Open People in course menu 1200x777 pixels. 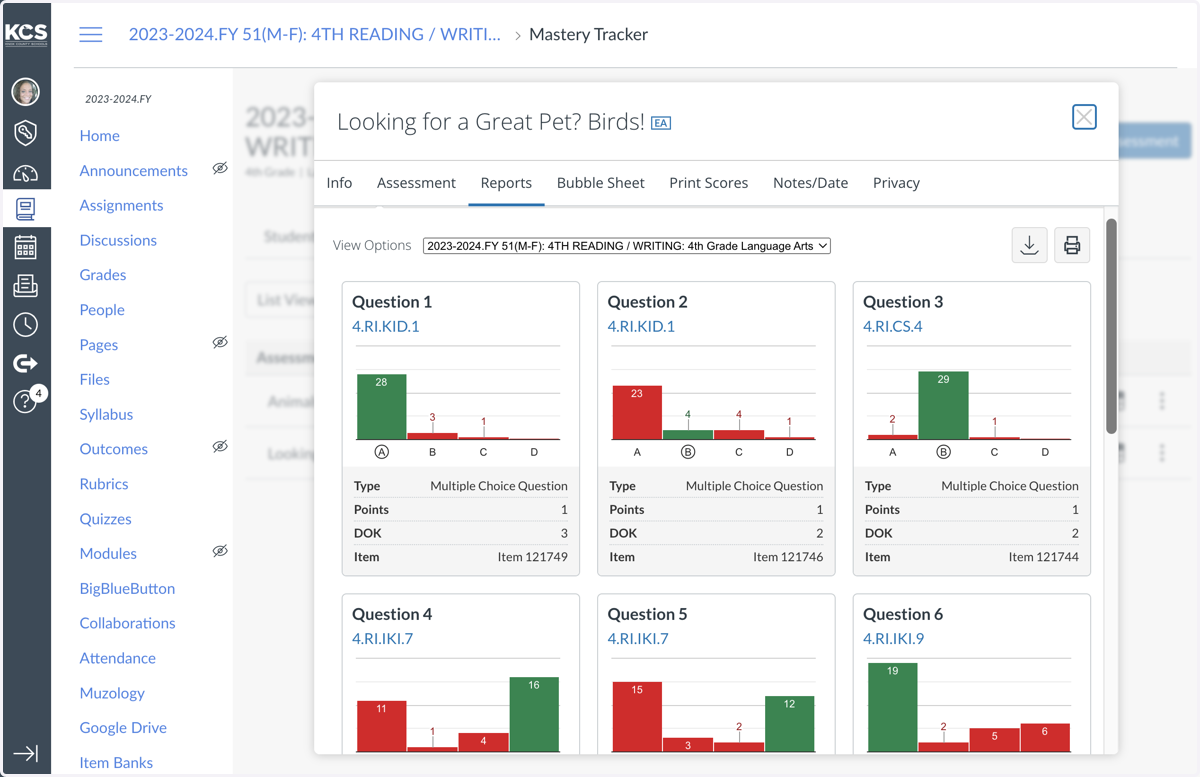click(102, 310)
